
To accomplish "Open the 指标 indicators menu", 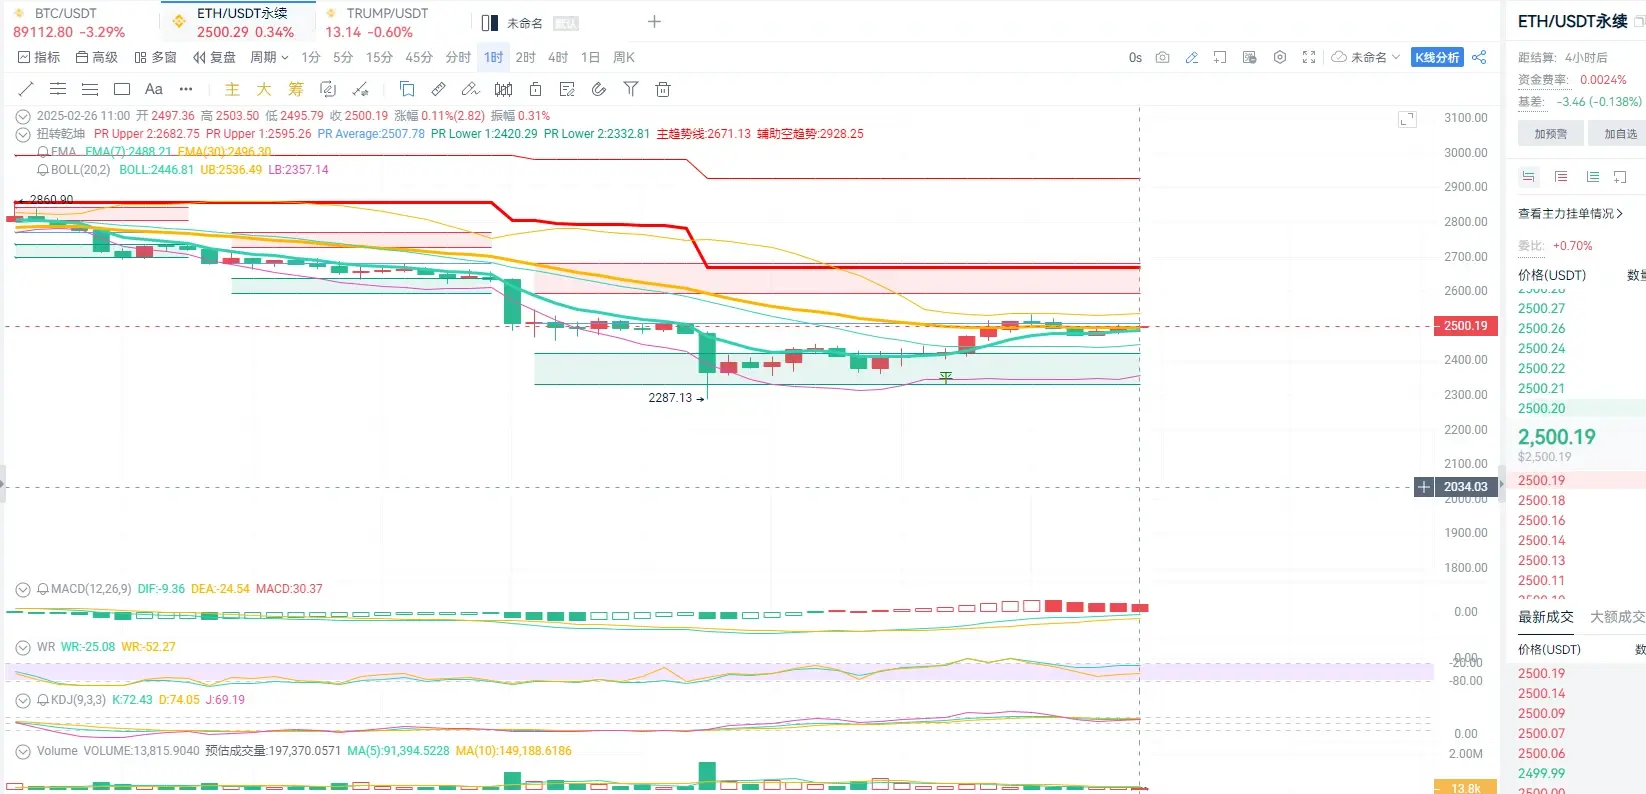I will click(39, 57).
